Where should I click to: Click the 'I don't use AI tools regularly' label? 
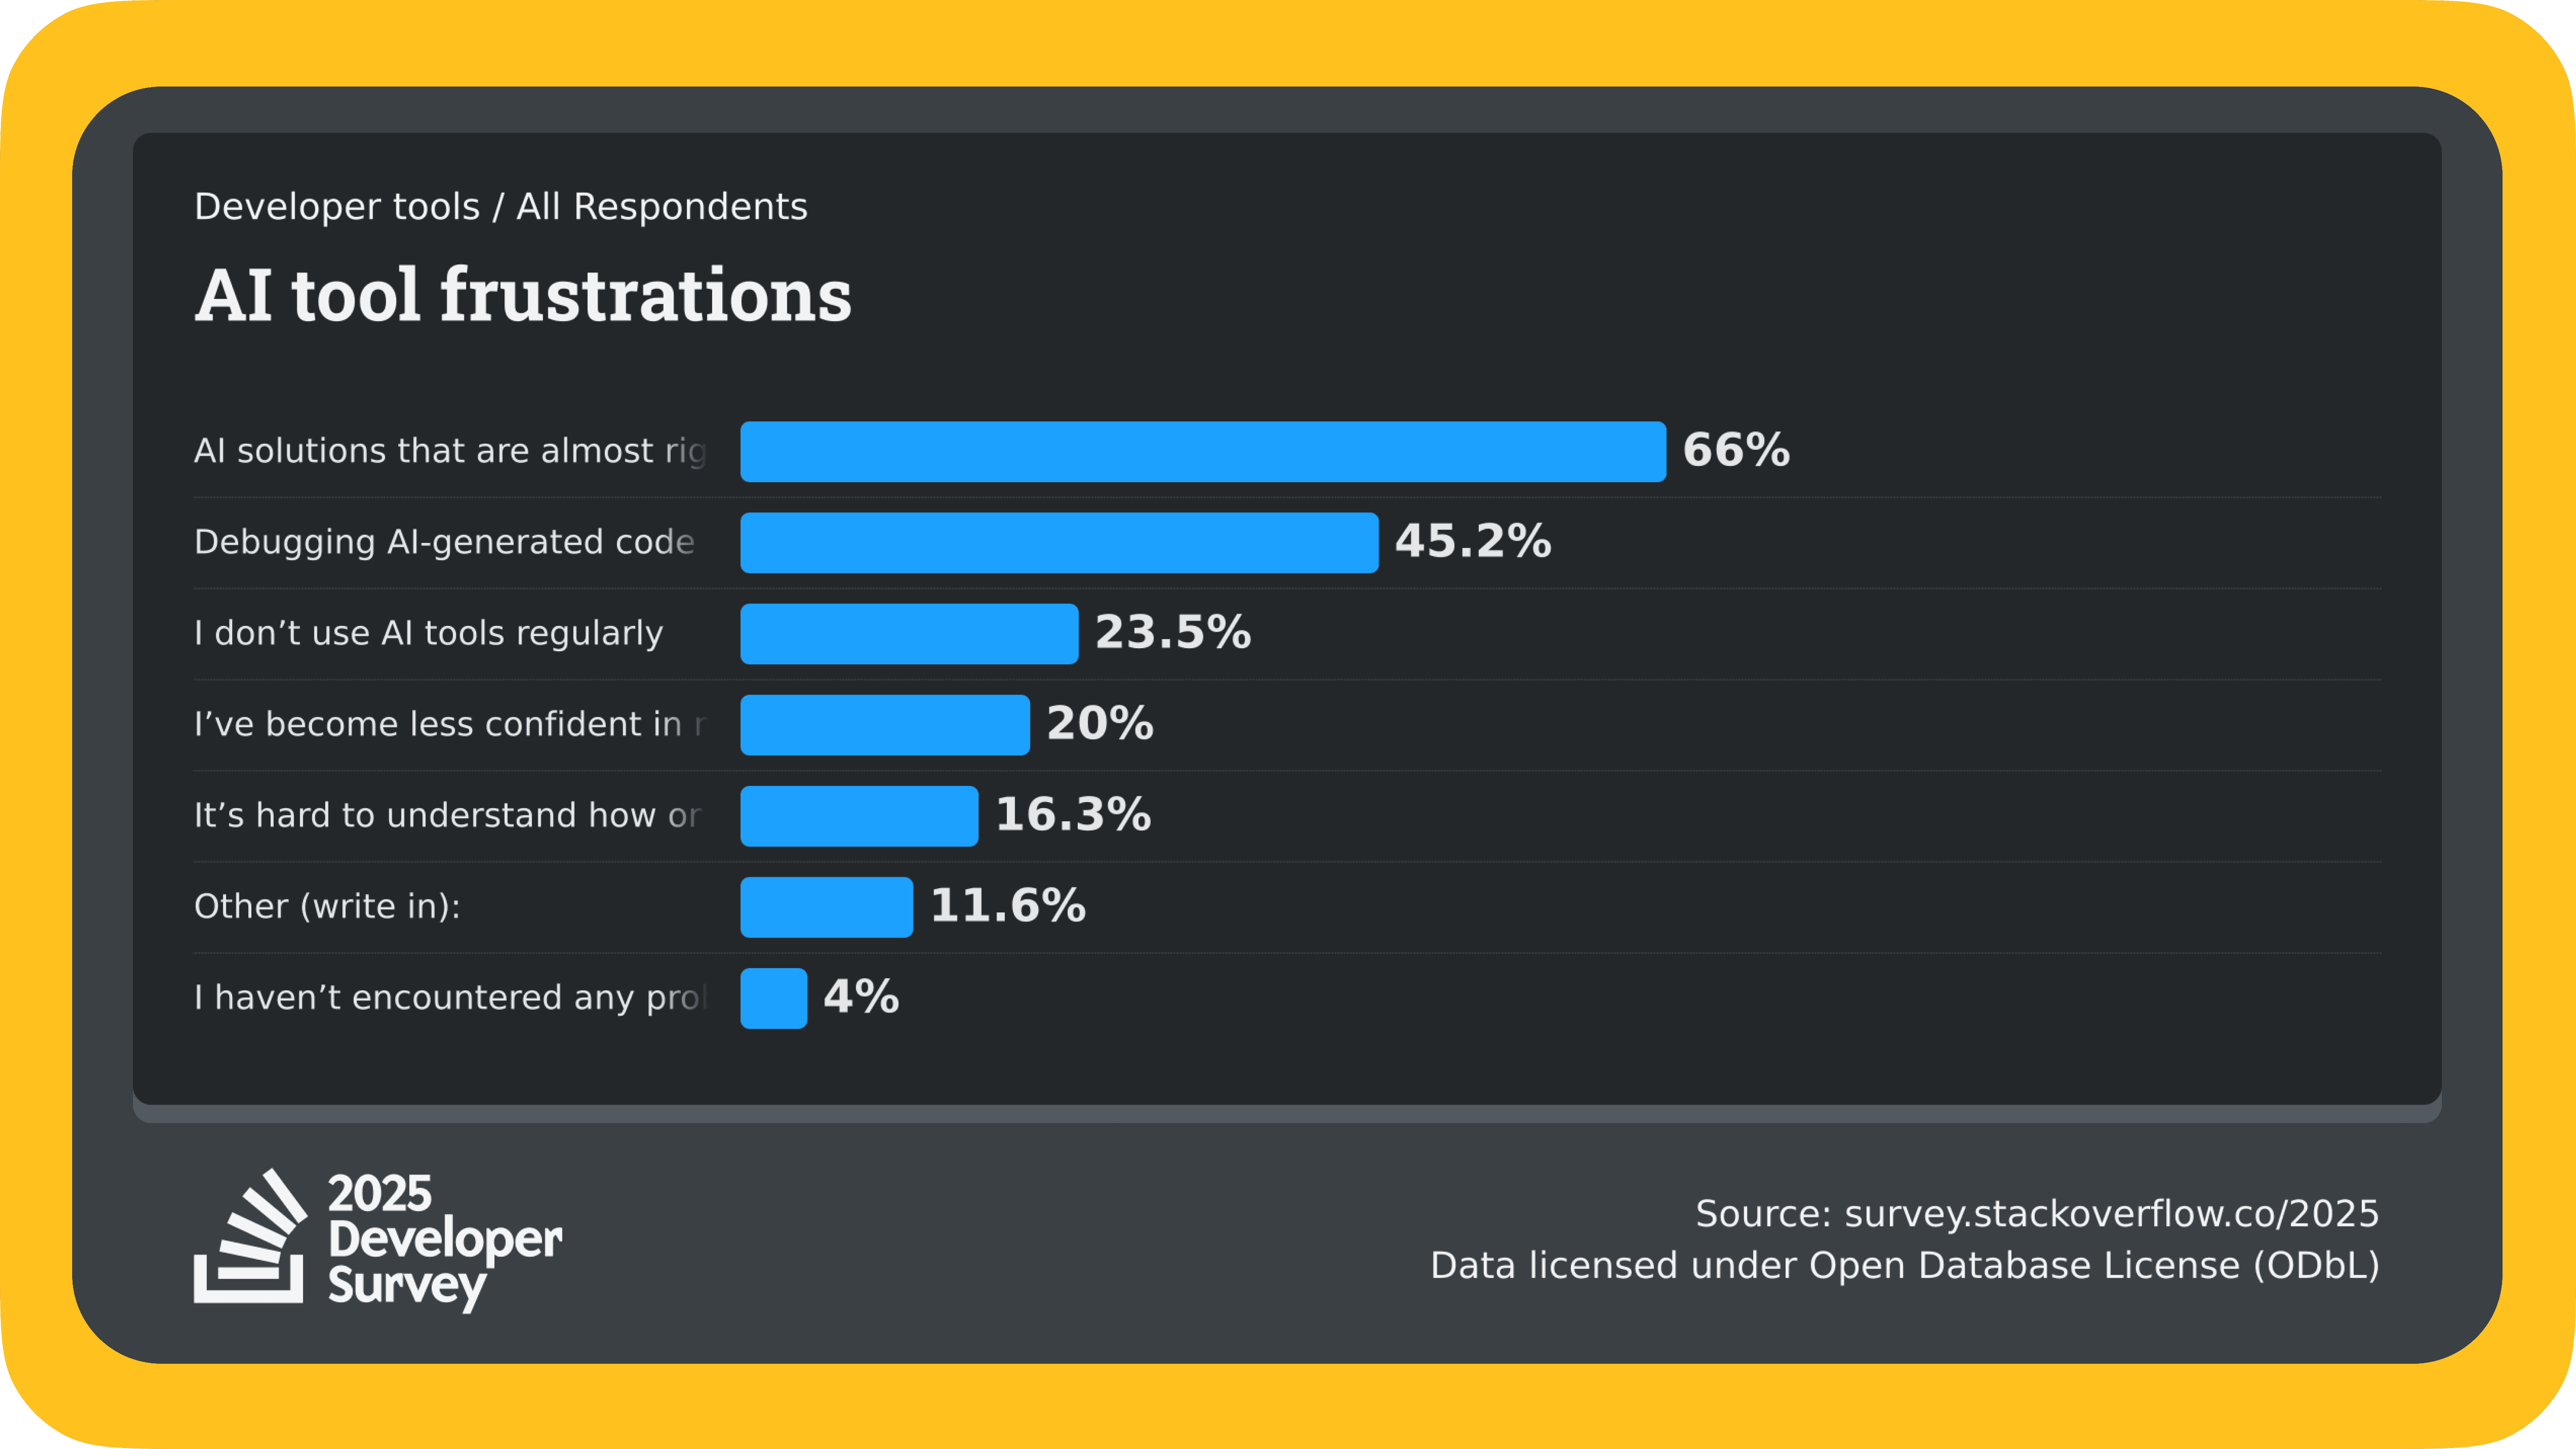point(429,633)
